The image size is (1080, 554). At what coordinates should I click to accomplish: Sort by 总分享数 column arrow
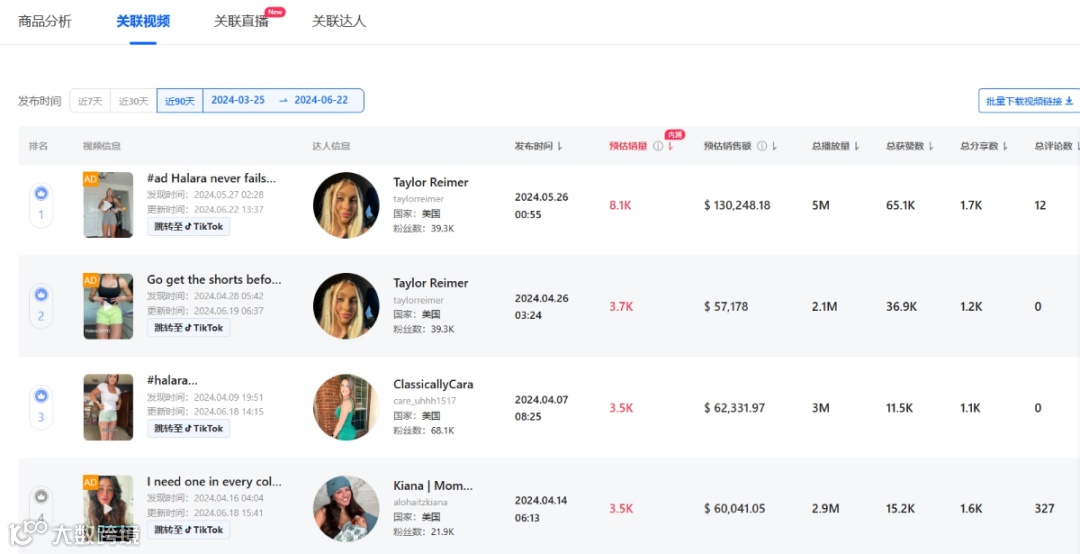(1005, 146)
